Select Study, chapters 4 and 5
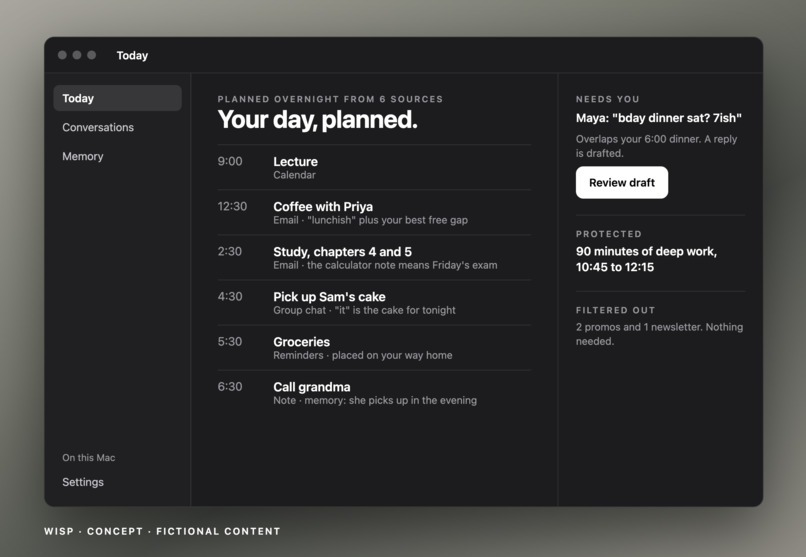 [x=374, y=258]
